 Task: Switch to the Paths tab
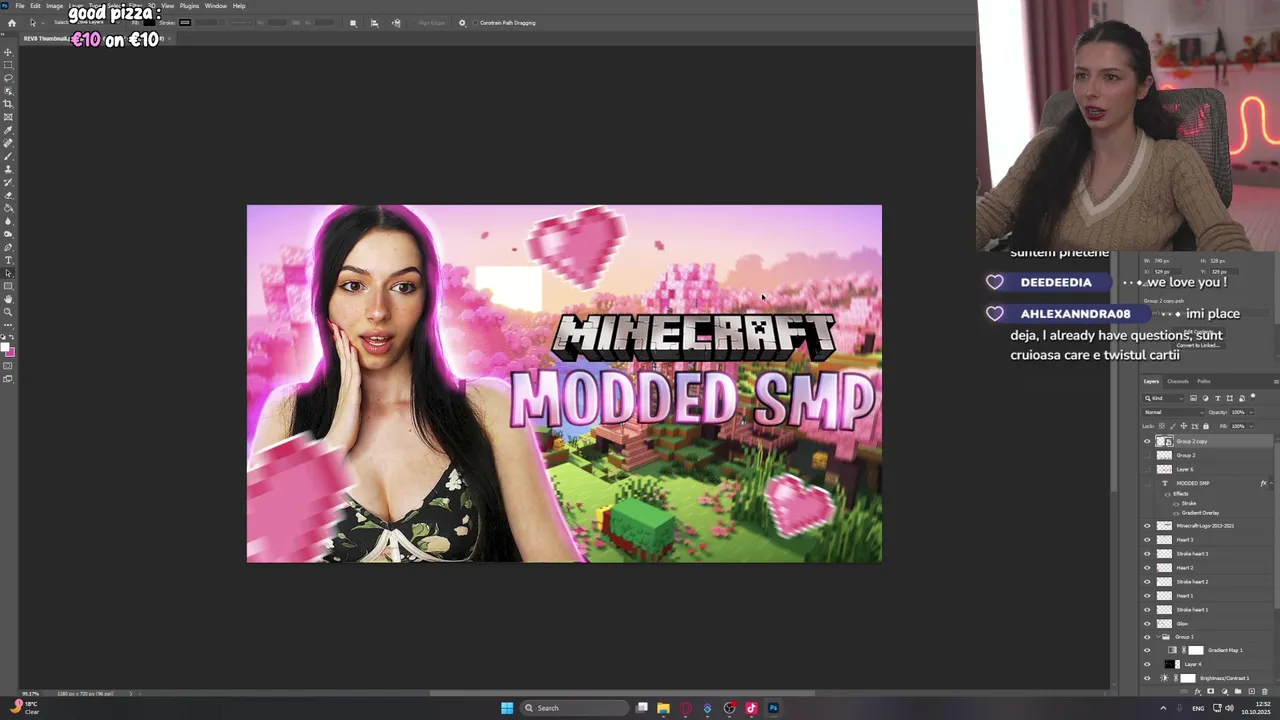1204,382
